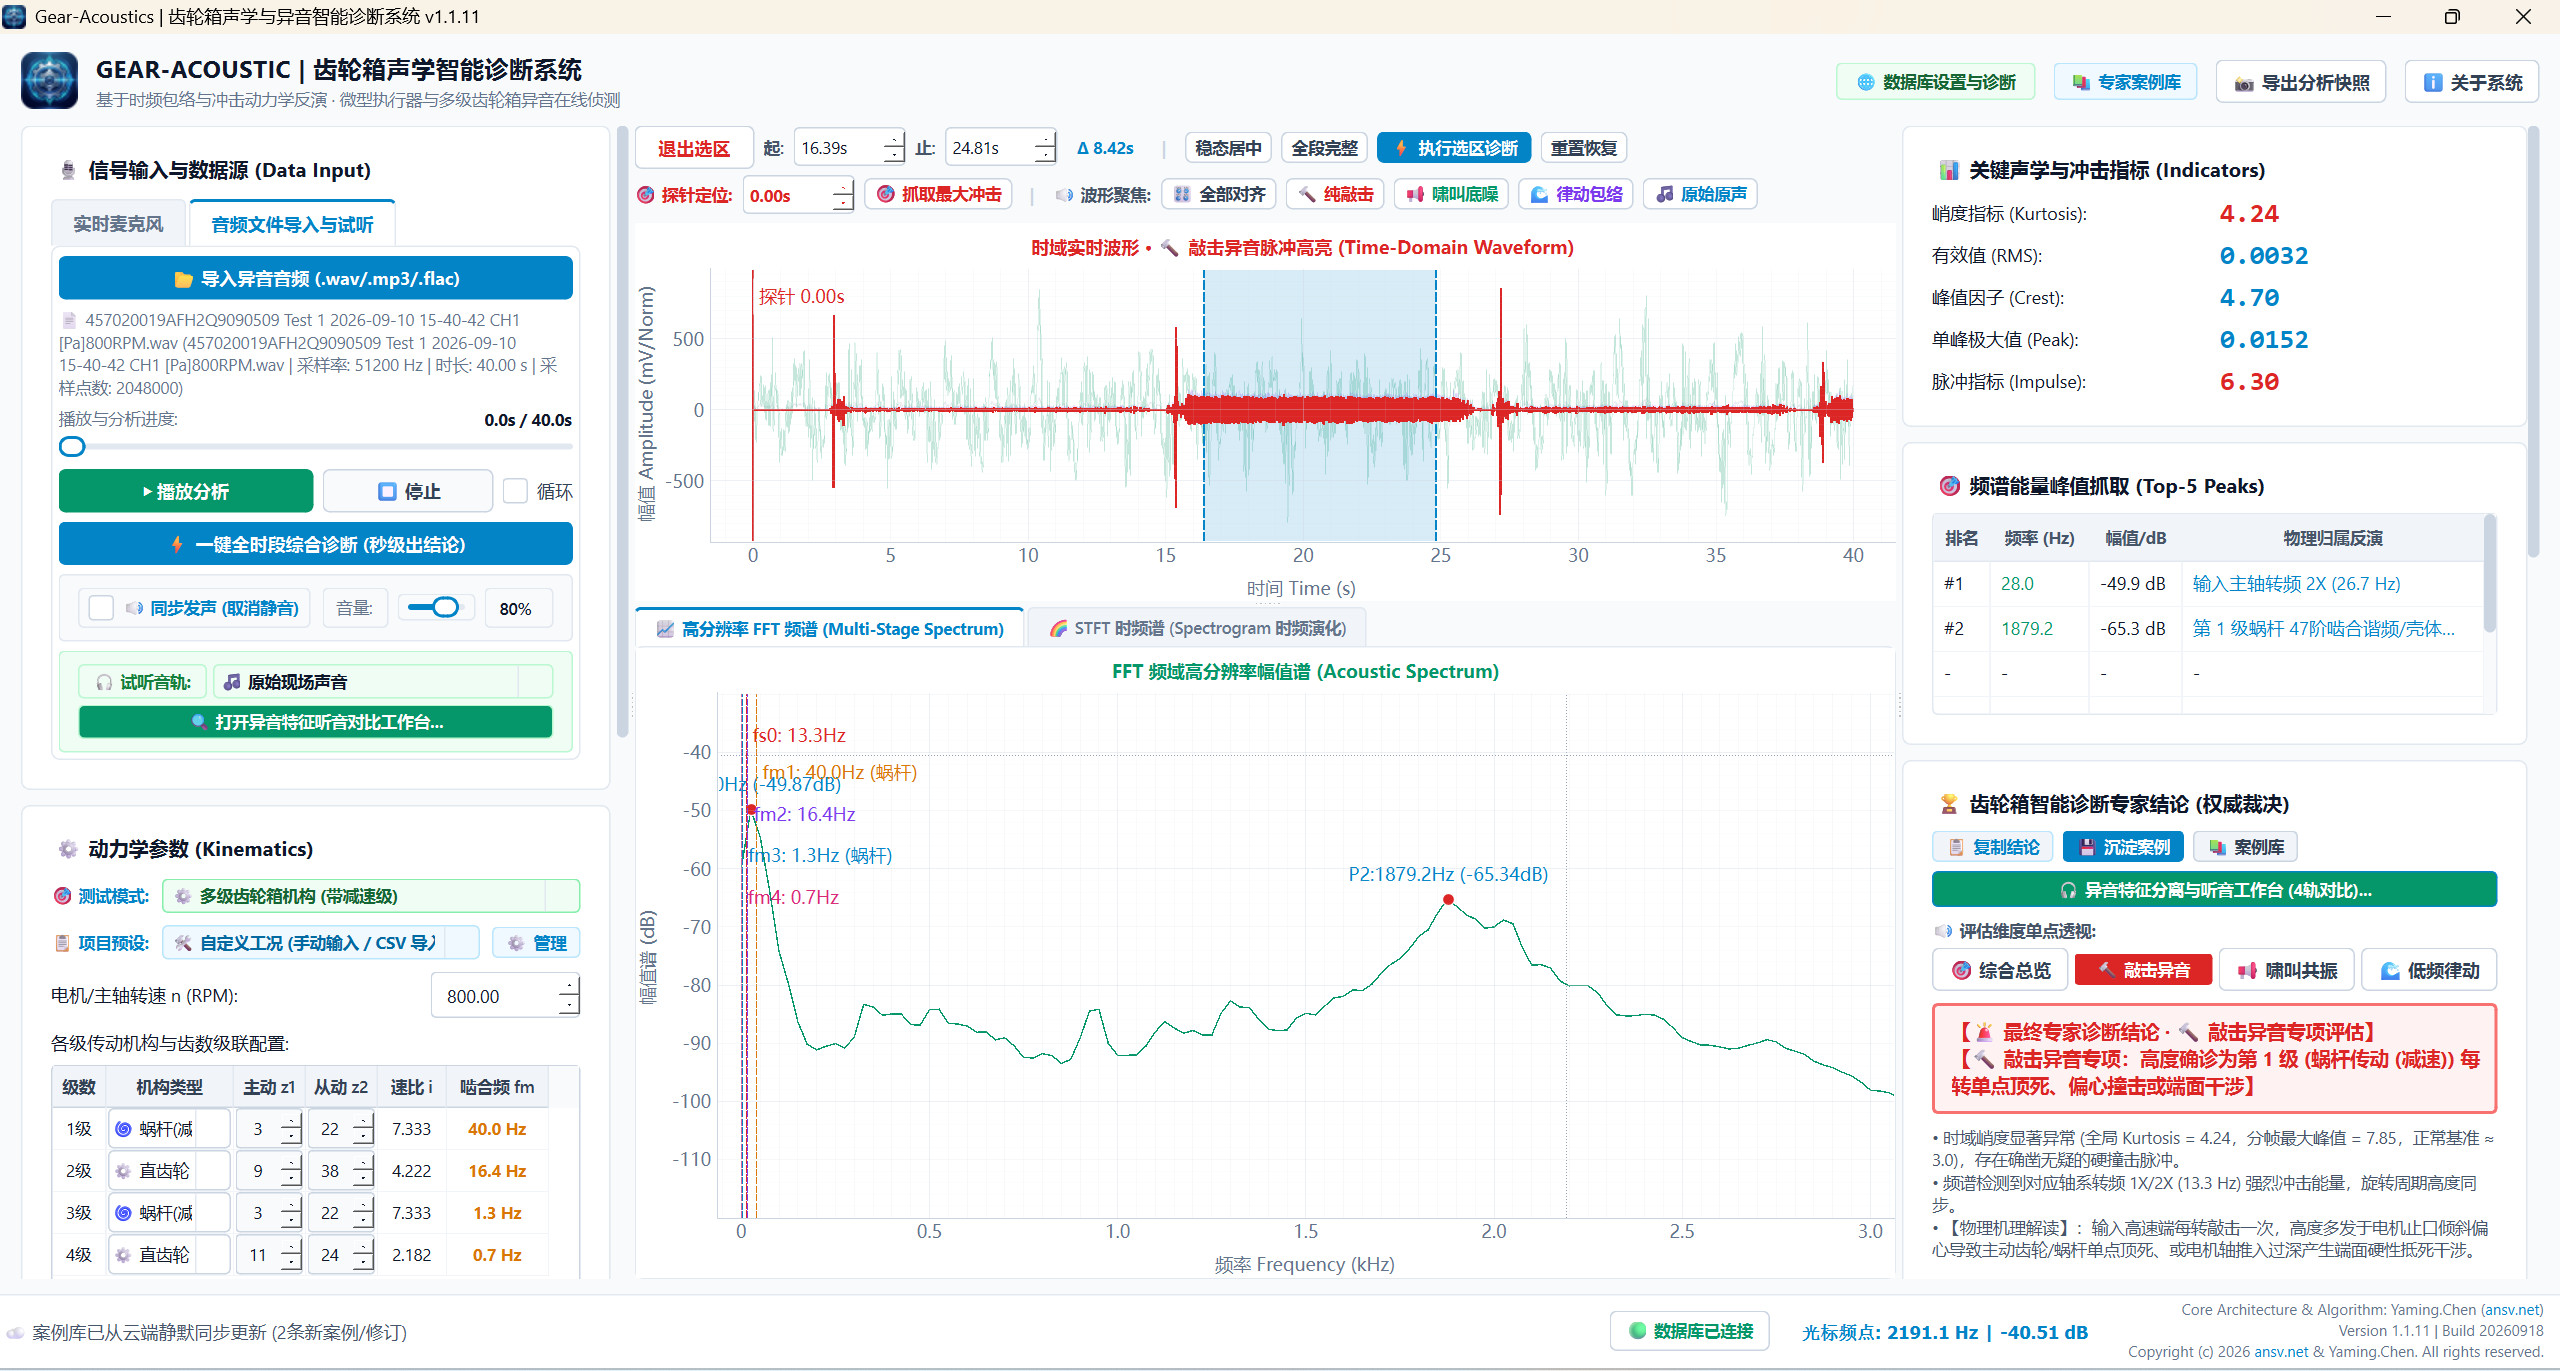Open stage 4 mechanism type 直齿轮 dropdown
Image resolution: width=2560 pixels, height=1371 pixels.
click(x=169, y=1255)
